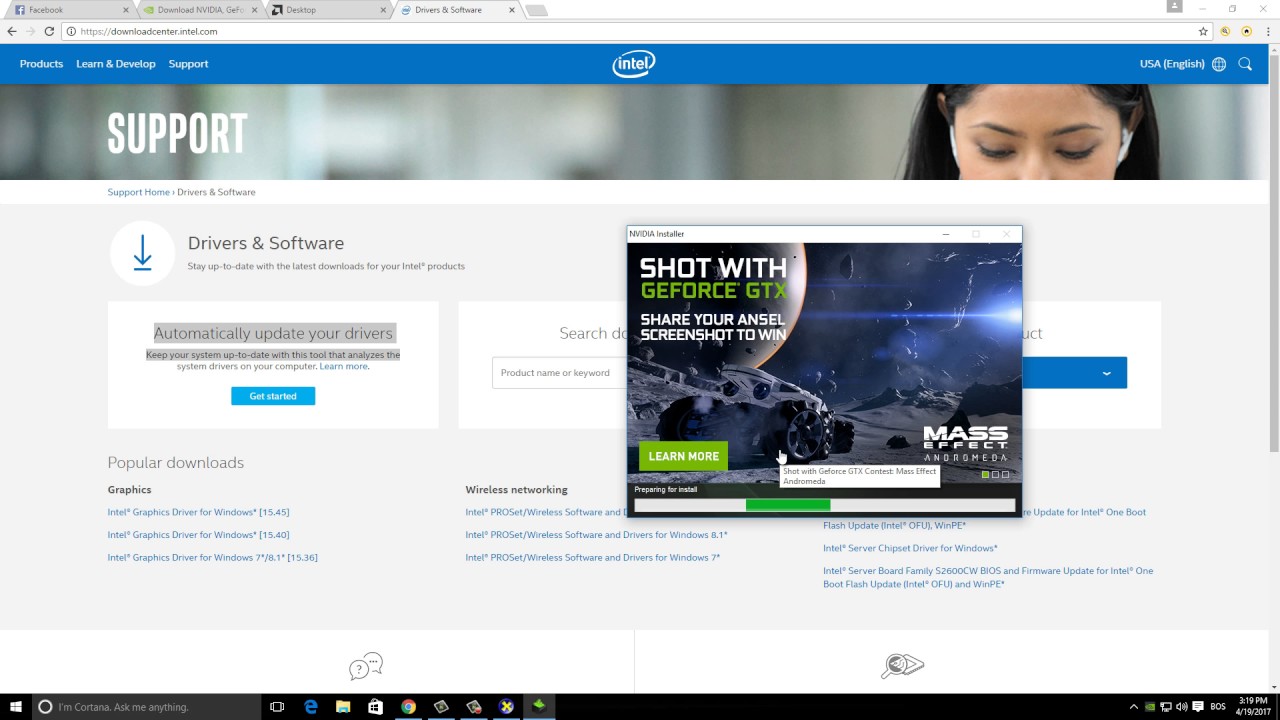
Task: Open Intel Graphics Driver for Windows 7/8.1 [15.36]
Action: point(212,558)
